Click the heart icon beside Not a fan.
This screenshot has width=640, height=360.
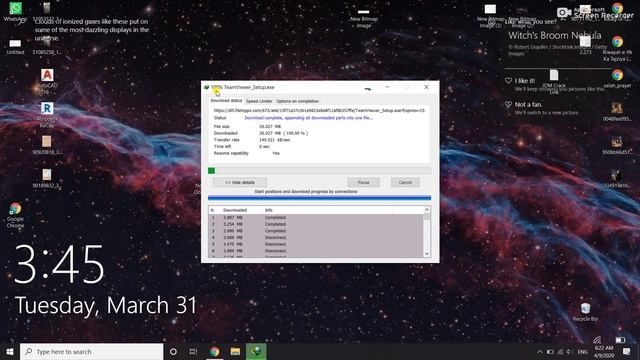(x=508, y=104)
